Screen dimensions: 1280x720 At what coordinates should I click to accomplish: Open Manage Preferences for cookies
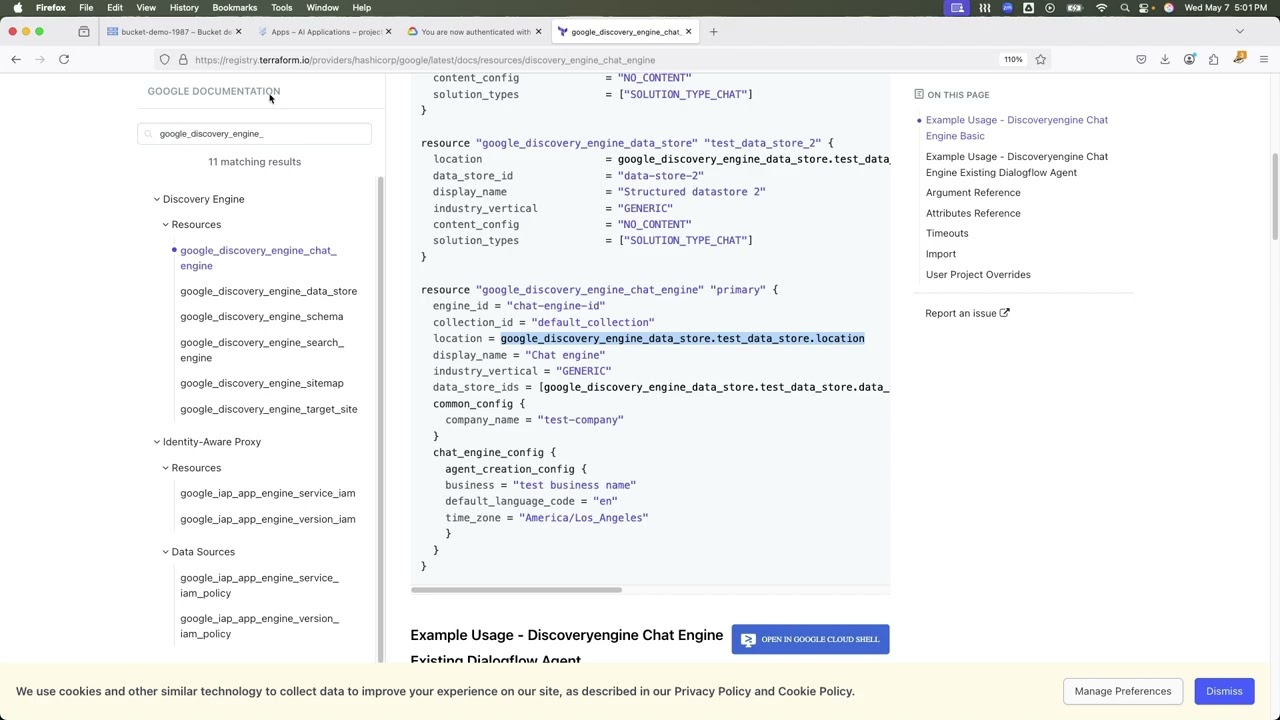tap(1122, 691)
